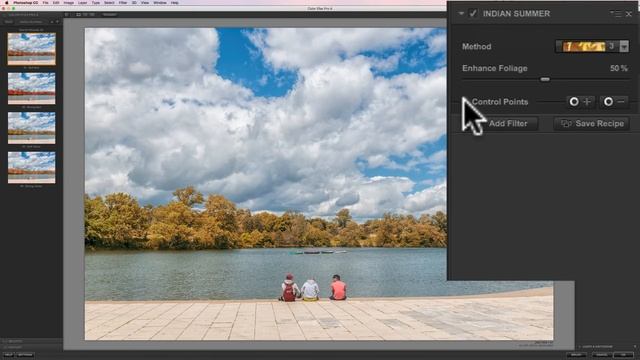Click the Settings button at bottom left
Viewport: 640px width, 360px height.
(25, 355)
